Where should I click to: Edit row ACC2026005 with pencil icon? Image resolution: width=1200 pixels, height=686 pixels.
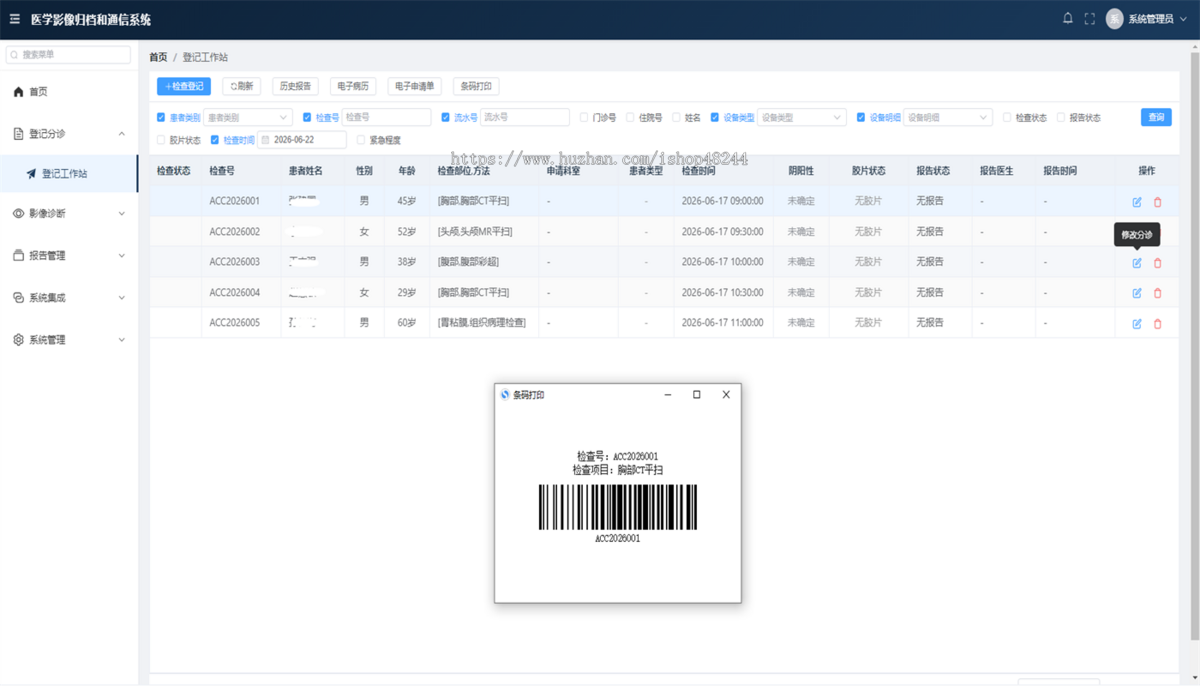pyautogui.click(x=1137, y=324)
